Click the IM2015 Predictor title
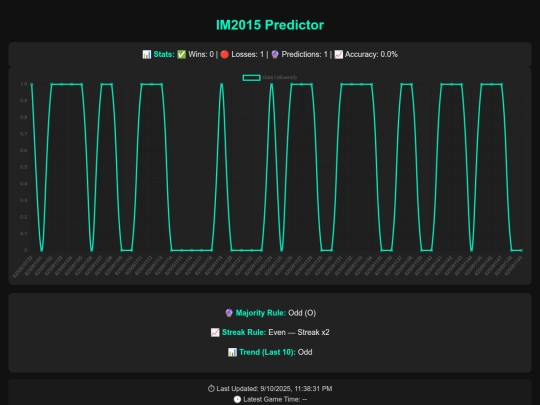The width and height of the screenshot is (540, 405). point(270,25)
